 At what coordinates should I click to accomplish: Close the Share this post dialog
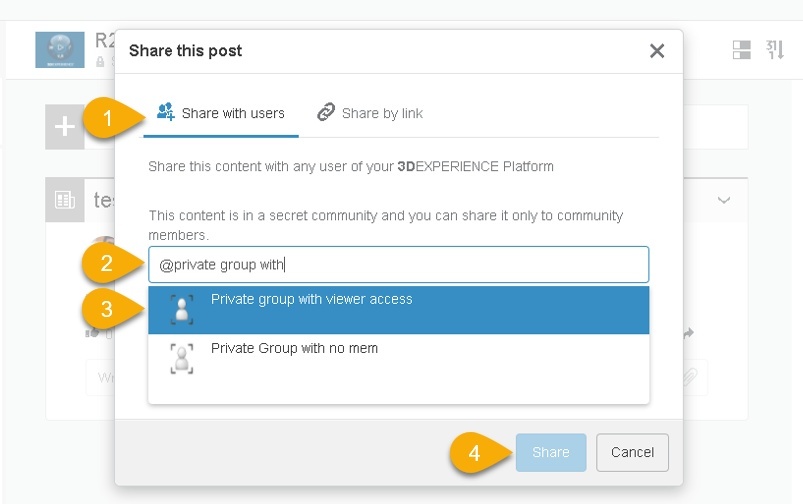point(657,51)
